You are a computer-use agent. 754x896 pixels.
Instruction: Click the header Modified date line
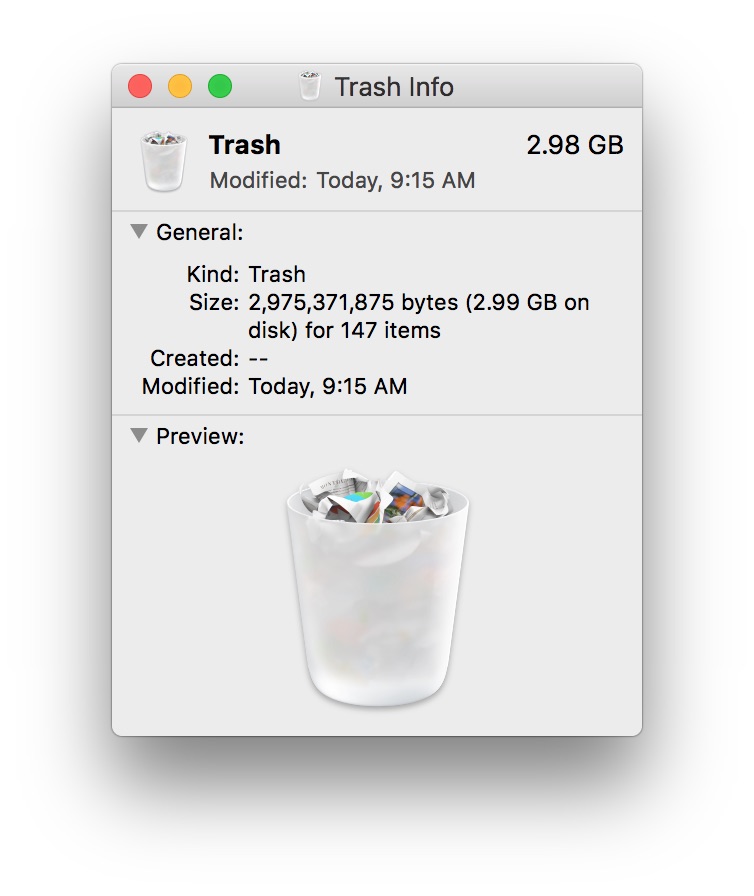pos(342,181)
